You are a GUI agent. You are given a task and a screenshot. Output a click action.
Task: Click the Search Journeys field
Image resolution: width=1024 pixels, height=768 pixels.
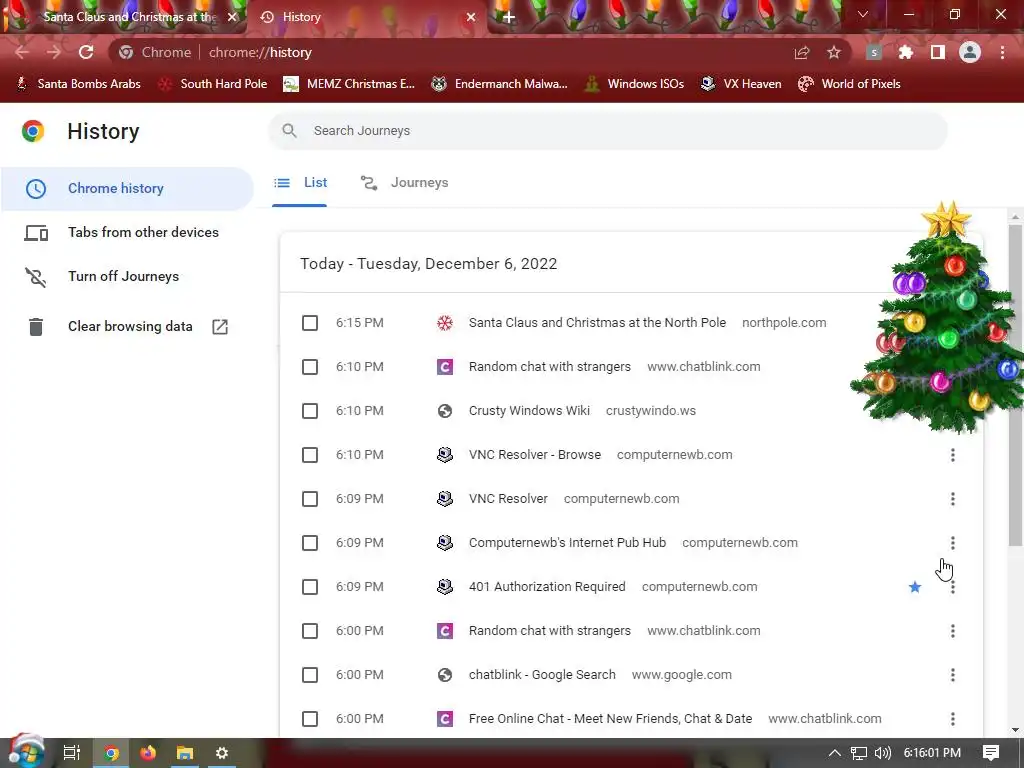[607, 131]
